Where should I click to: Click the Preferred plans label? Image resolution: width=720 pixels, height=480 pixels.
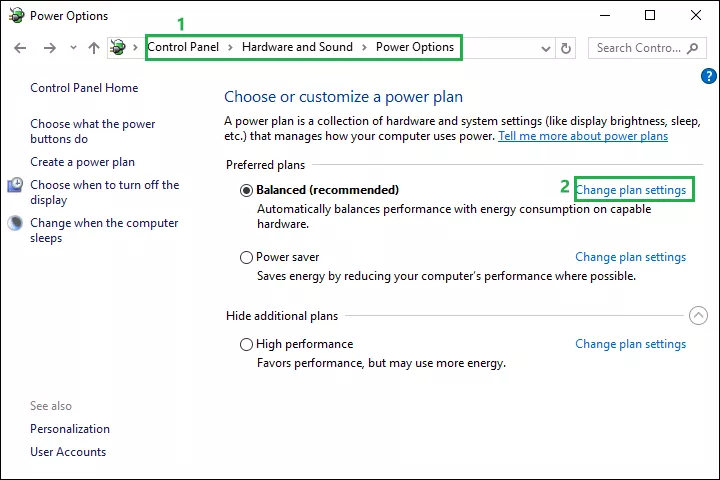(265, 165)
